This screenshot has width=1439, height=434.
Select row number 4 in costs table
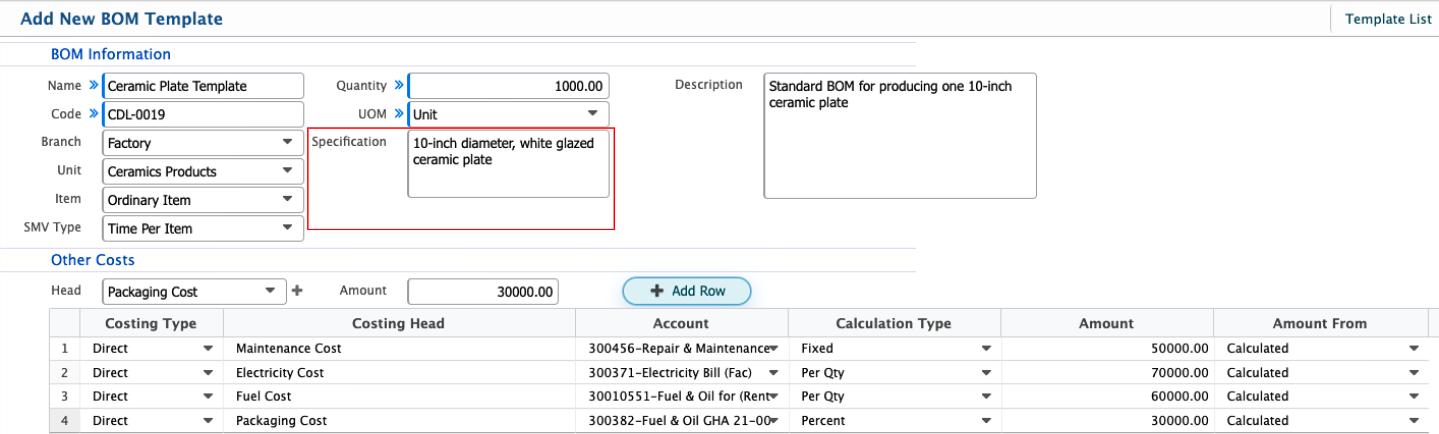(65, 421)
